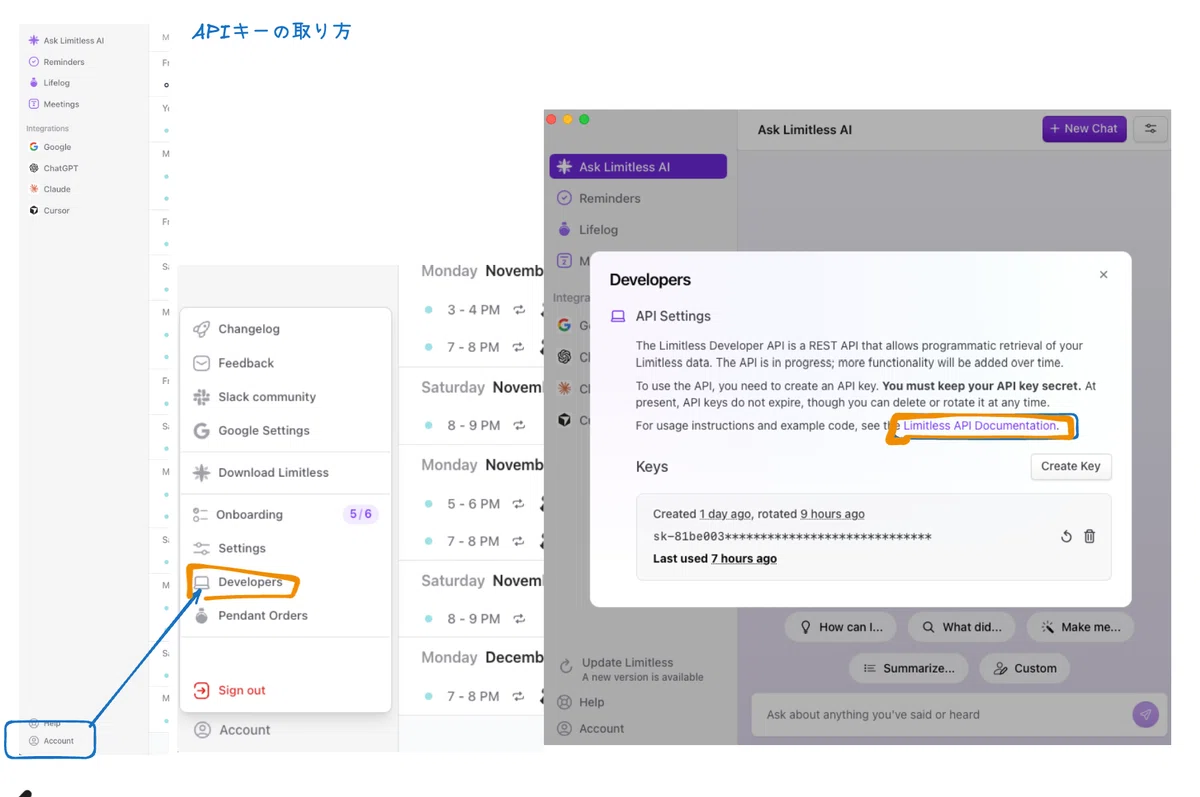
Task: Click the 'Monday Decemb' date heading
Action: (482, 657)
